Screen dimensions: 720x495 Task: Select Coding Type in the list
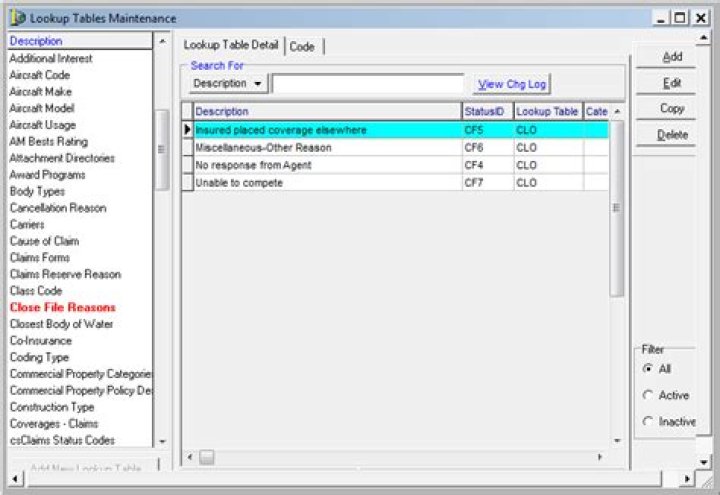pyautogui.click(x=39, y=357)
